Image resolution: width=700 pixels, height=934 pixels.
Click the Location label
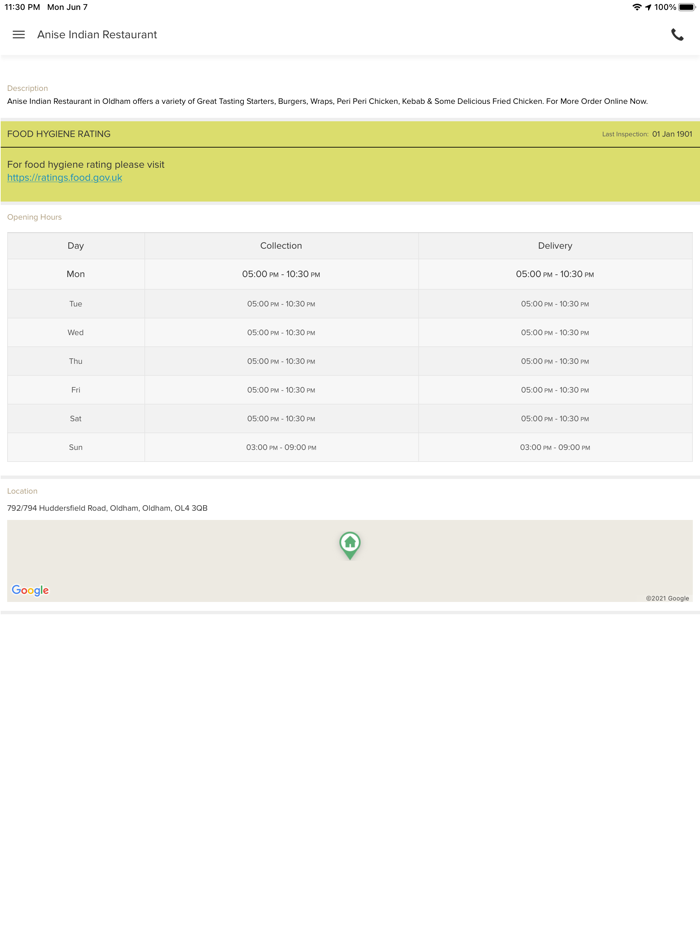(x=22, y=491)
